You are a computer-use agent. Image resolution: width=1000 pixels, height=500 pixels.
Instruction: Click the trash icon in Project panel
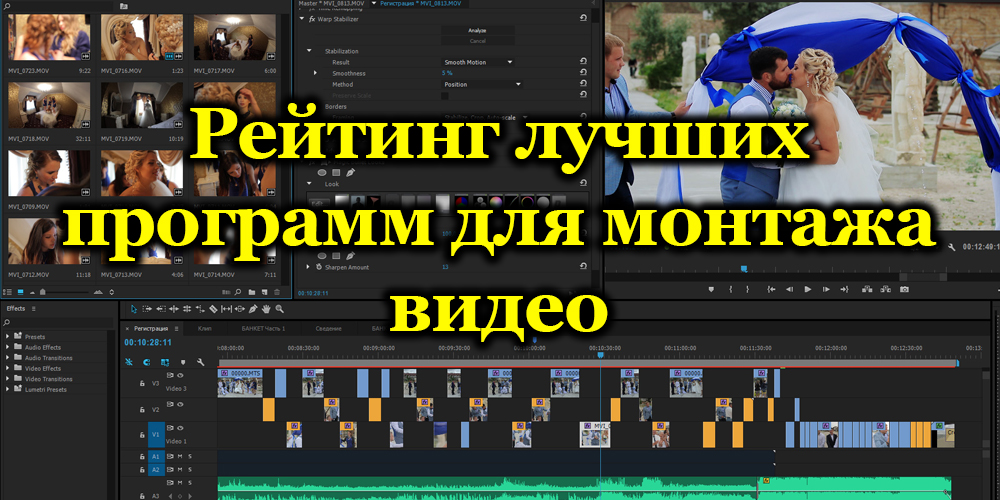point(277,292)
